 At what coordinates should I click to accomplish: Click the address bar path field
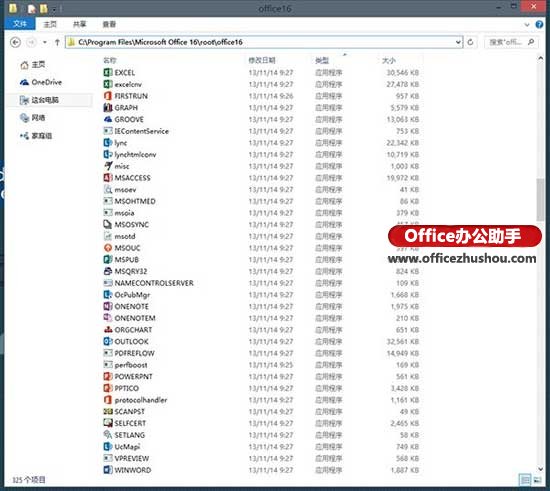pyautogui.click(x=264, y=42)
